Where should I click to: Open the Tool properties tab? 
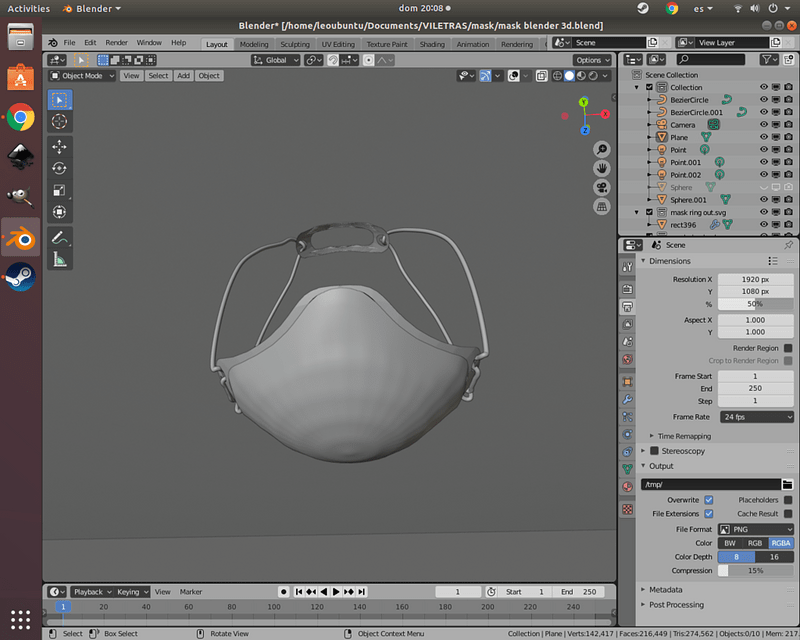tap(628, 267)
